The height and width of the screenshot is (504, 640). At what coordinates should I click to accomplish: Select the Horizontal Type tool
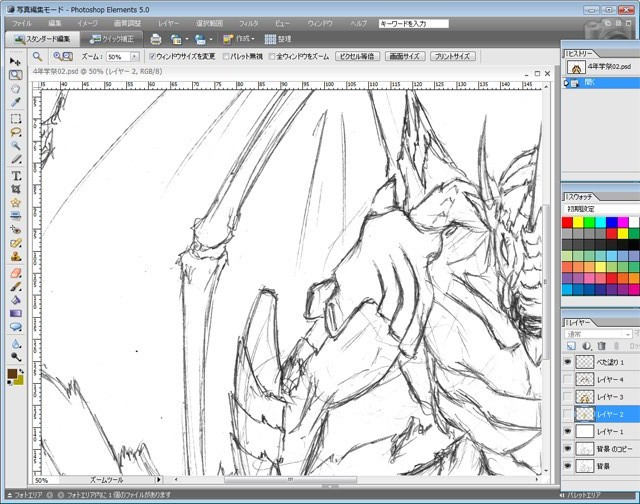pos(16,175)
